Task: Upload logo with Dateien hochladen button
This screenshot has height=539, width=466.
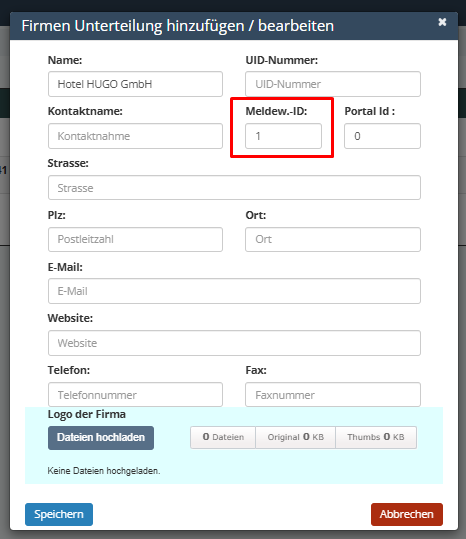Action: click(x=101, y=438)
